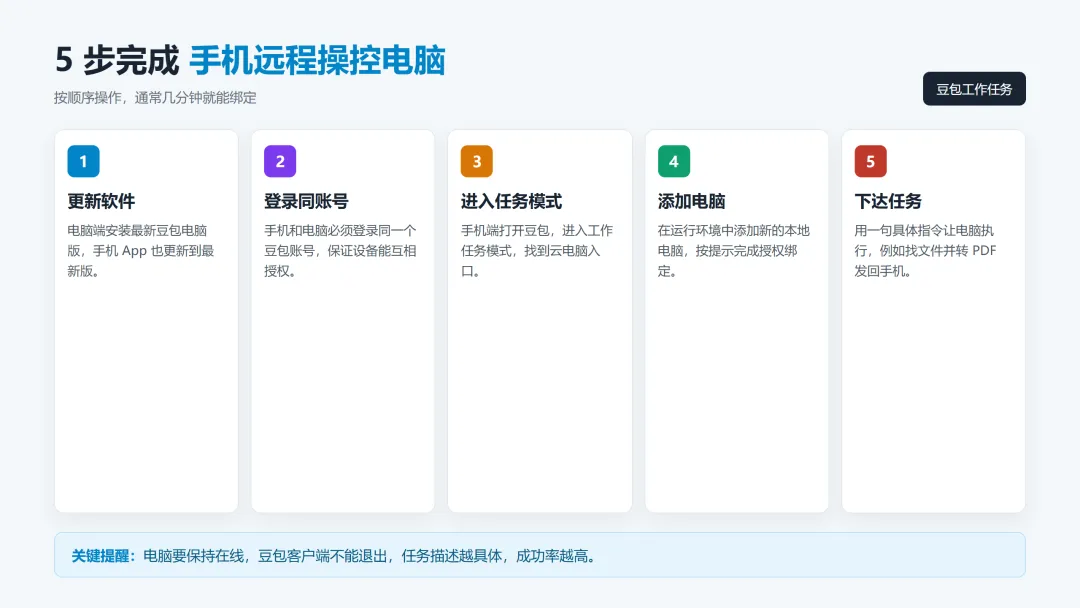This screenshot has height=608, width=1080.
Task: Select the 登录同账号 card heading
Action: coord(307,201)
